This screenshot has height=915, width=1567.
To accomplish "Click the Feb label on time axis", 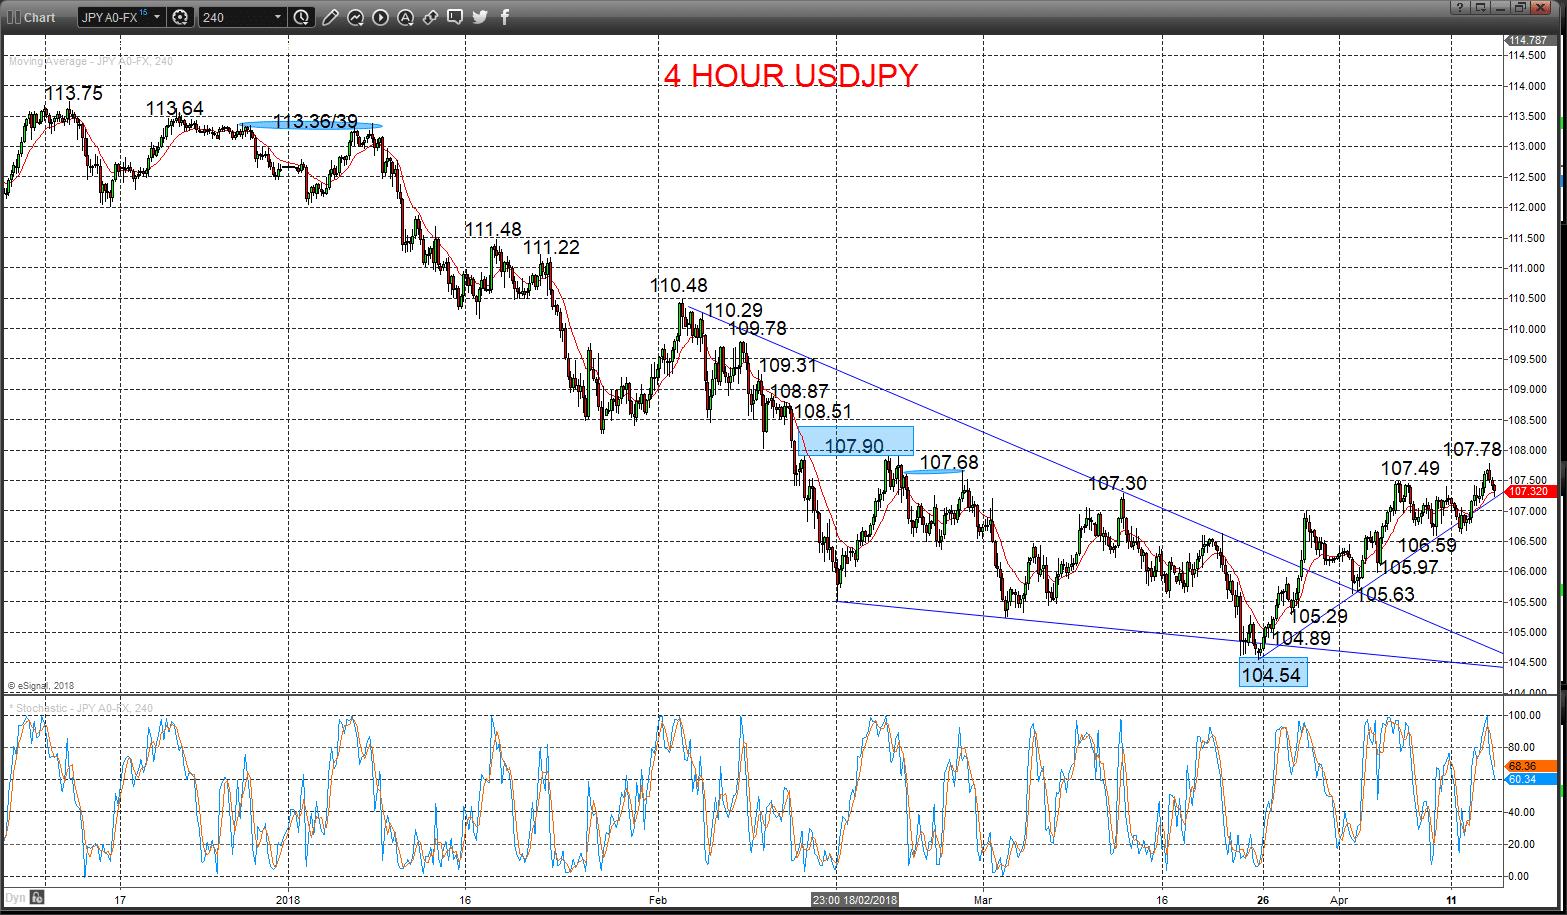I will [x=658, y=900].
